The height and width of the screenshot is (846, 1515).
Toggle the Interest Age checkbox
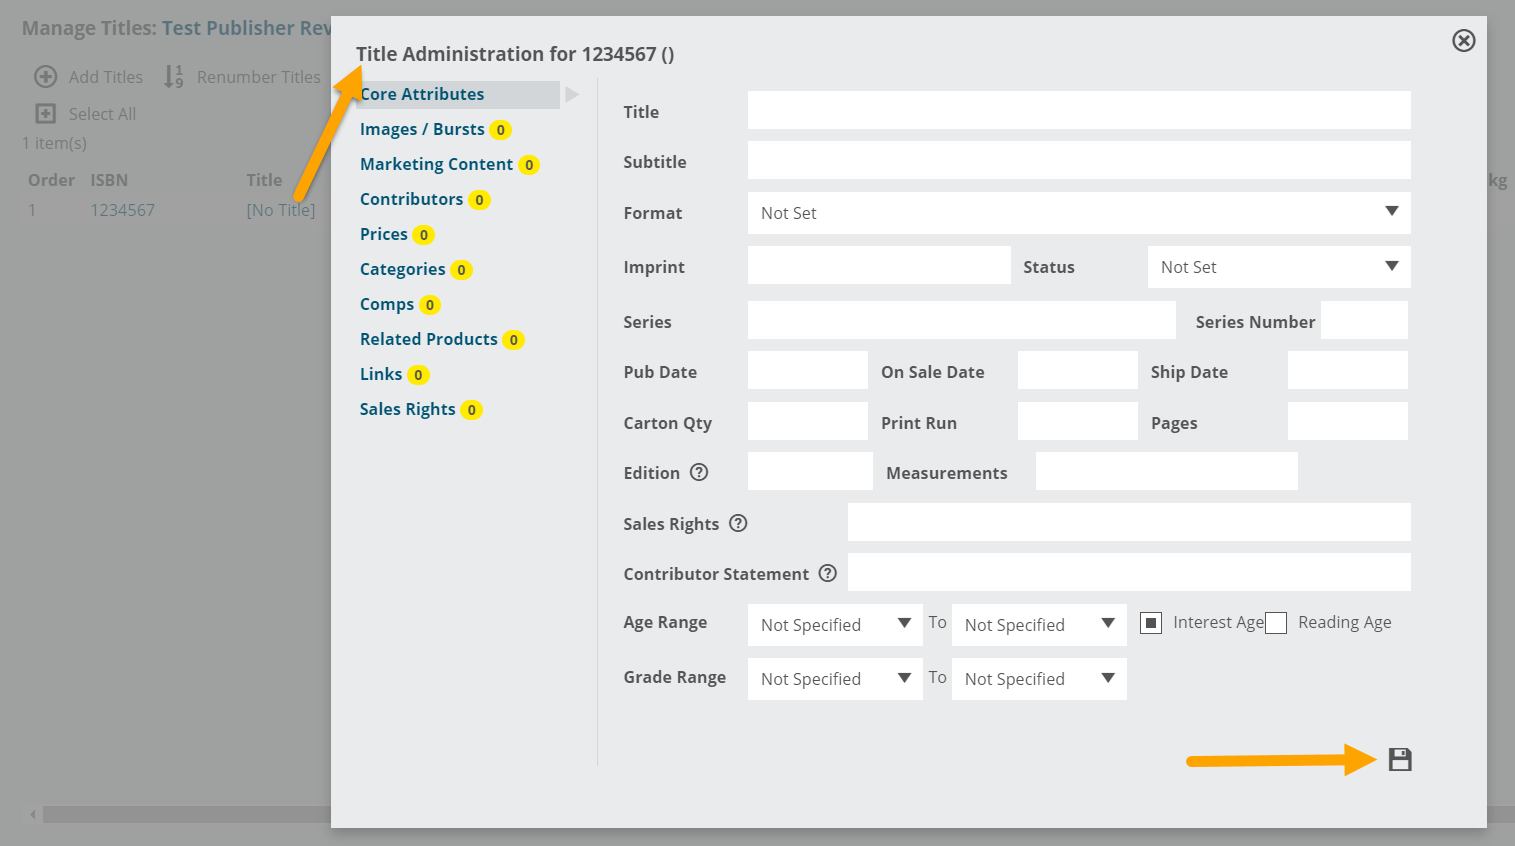[x=1151, y=623]
